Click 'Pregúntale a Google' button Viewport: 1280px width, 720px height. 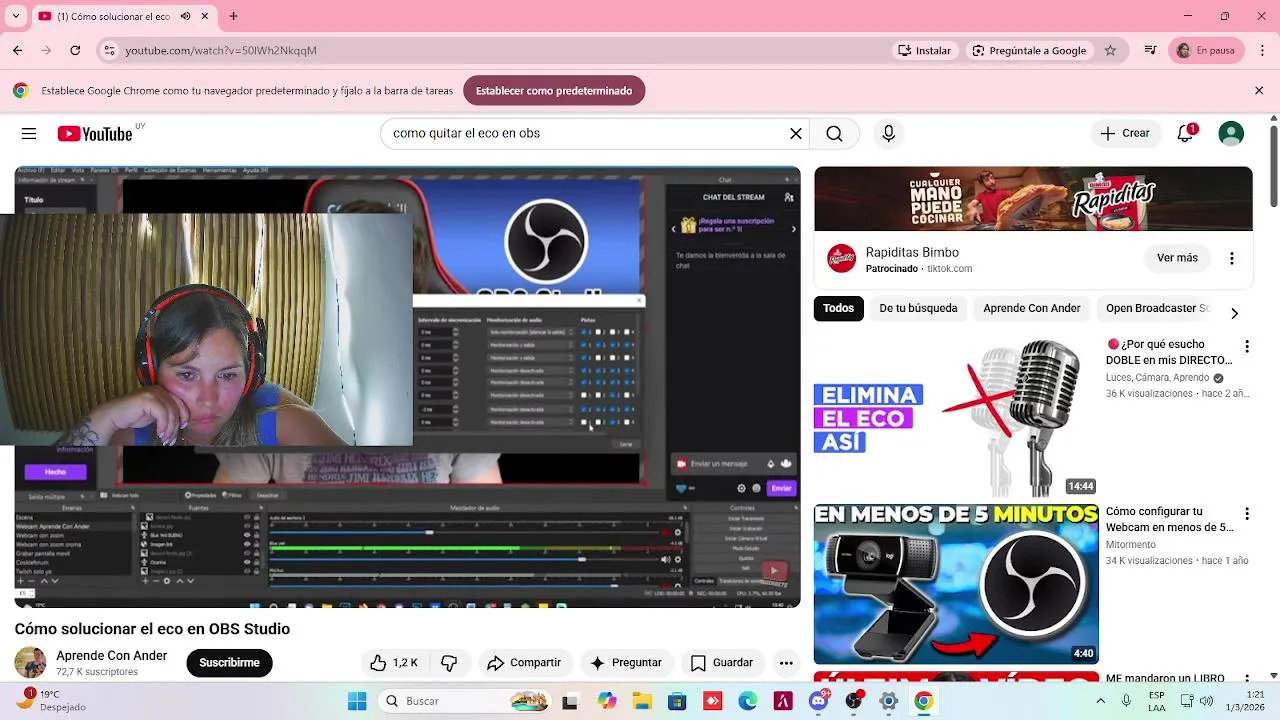(x=1028, y=50)
